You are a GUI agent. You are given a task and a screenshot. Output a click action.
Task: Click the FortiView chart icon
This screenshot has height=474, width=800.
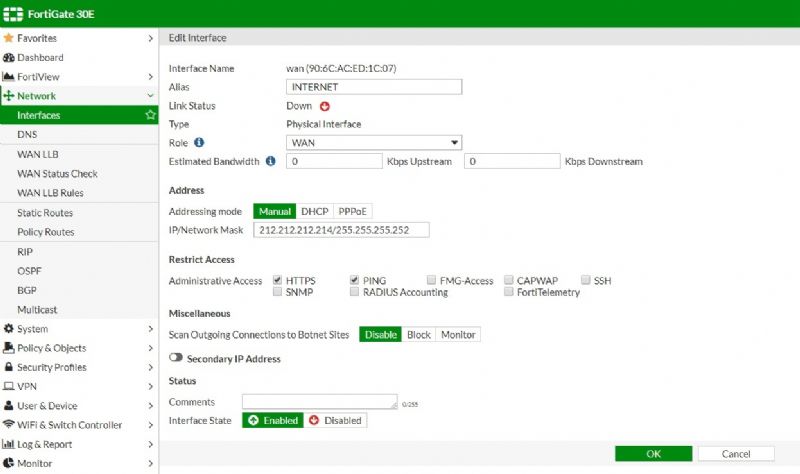9,77
